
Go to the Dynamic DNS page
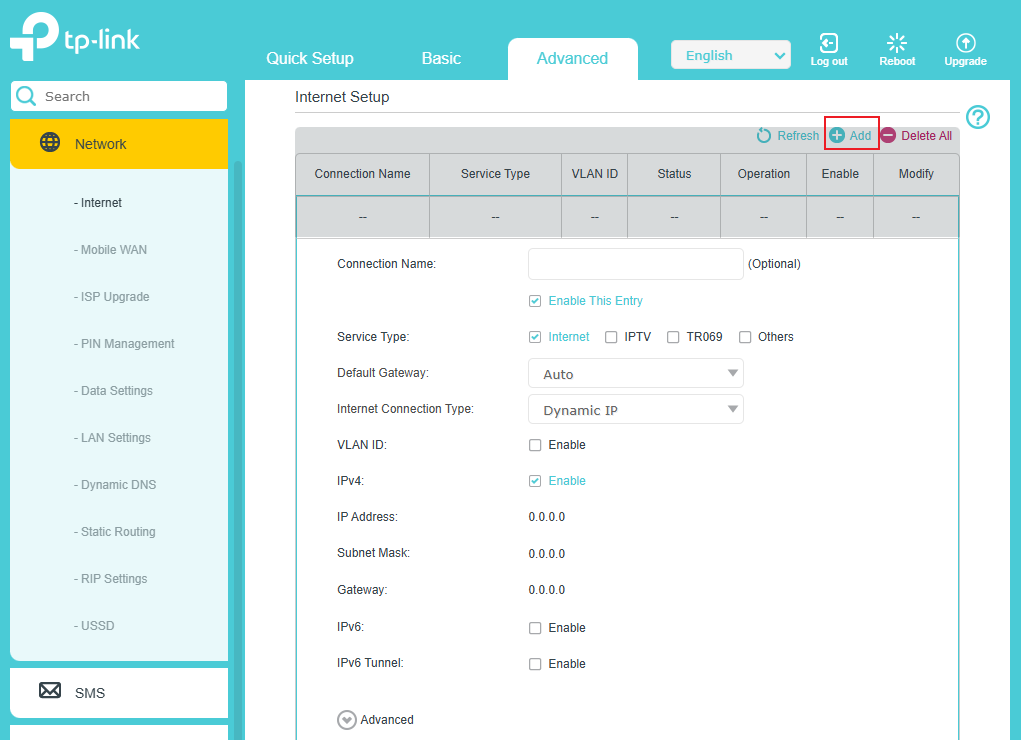coord(115,485)
